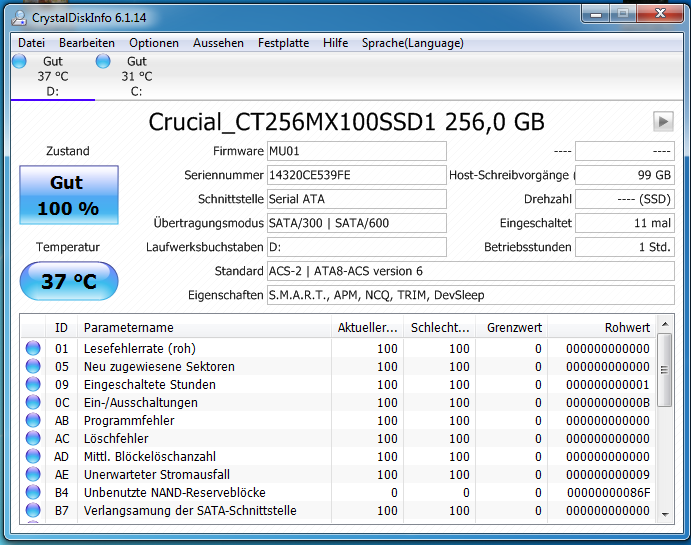Click the SMART list scroll down arrow
691x545 pixels.
pos(665,515)
